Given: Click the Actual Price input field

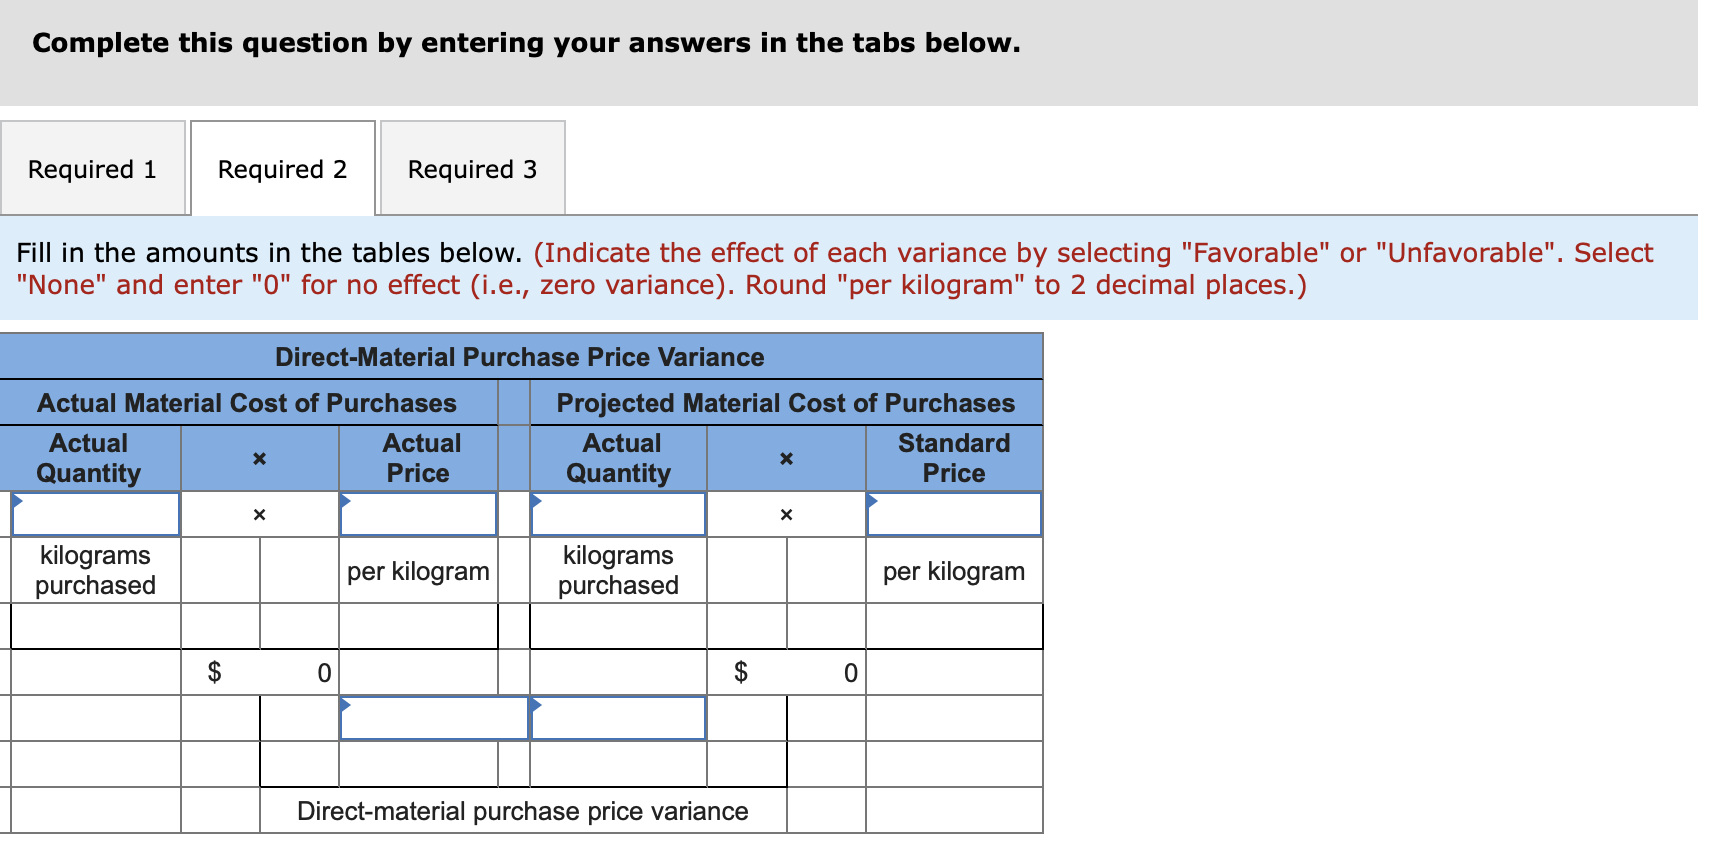Looking at the screenshot, I should (418, 515).
